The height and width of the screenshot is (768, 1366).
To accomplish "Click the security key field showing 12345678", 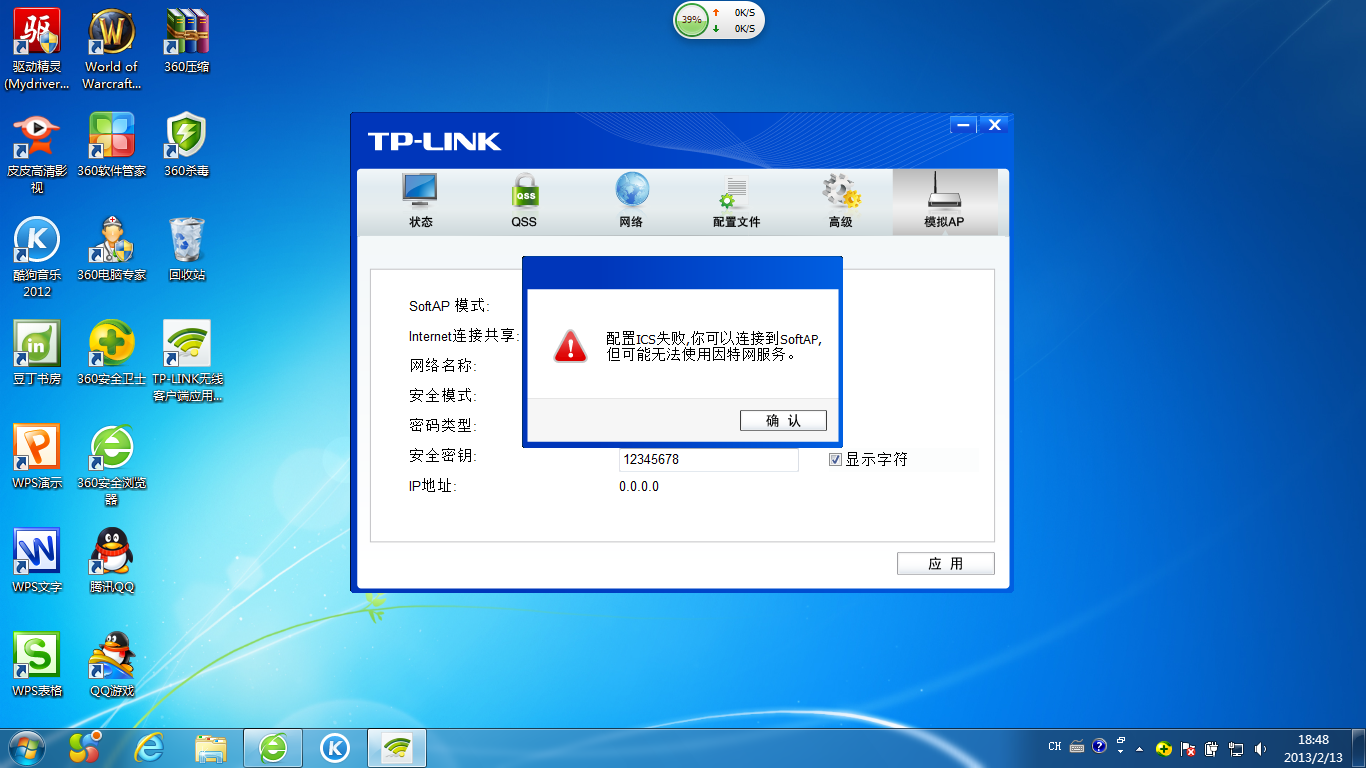I will pyautogui.click(x=708, y=460).
